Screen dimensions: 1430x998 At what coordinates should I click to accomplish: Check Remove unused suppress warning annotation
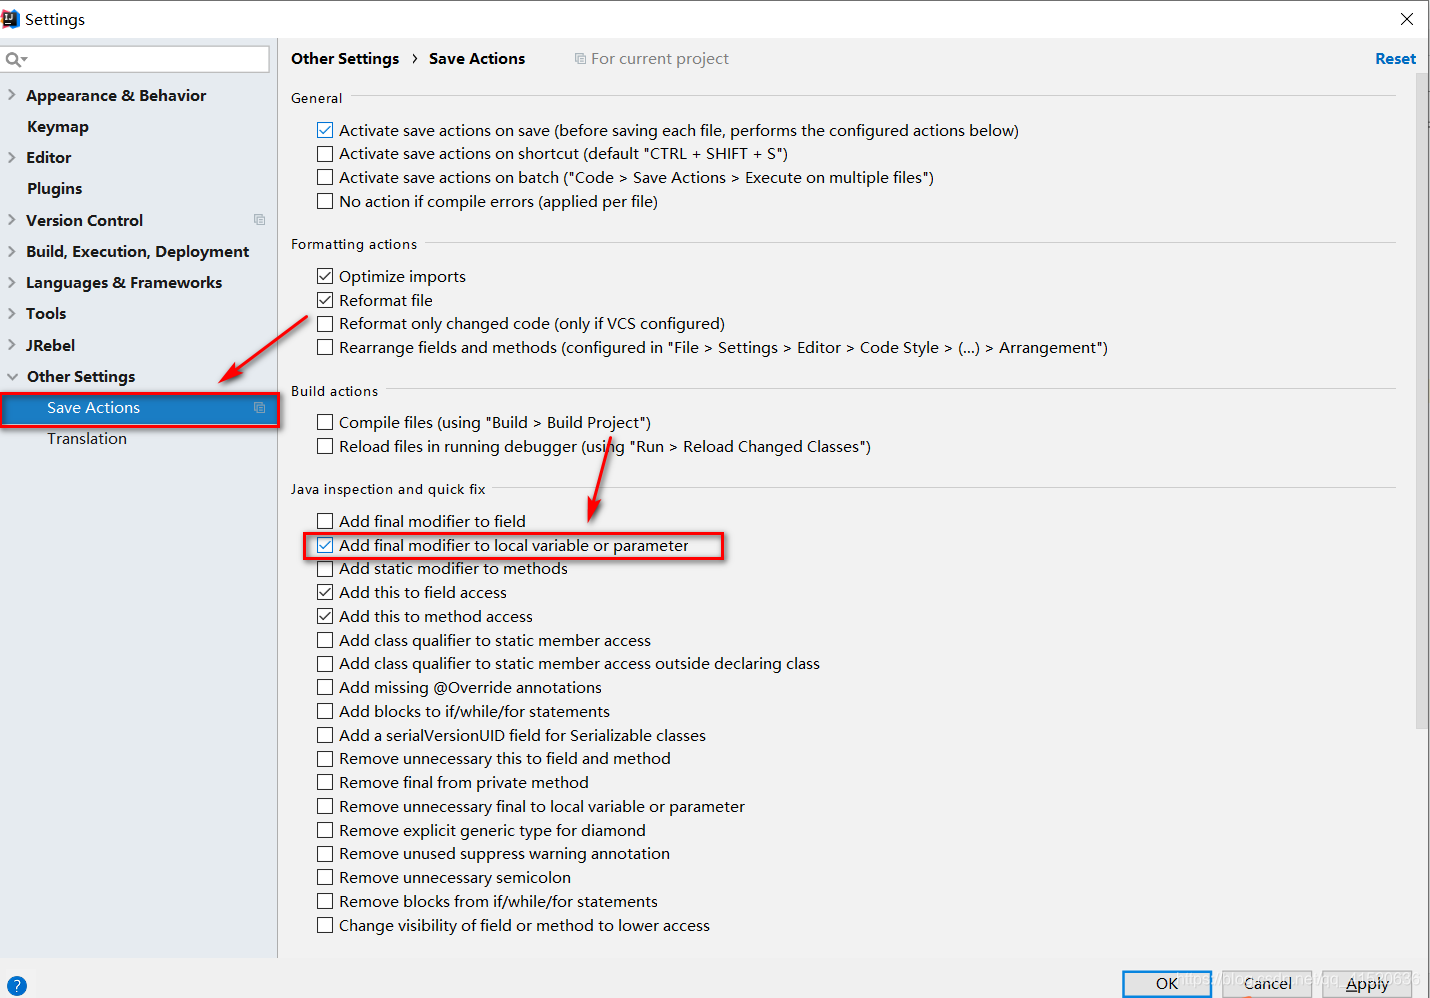point(325,854)
